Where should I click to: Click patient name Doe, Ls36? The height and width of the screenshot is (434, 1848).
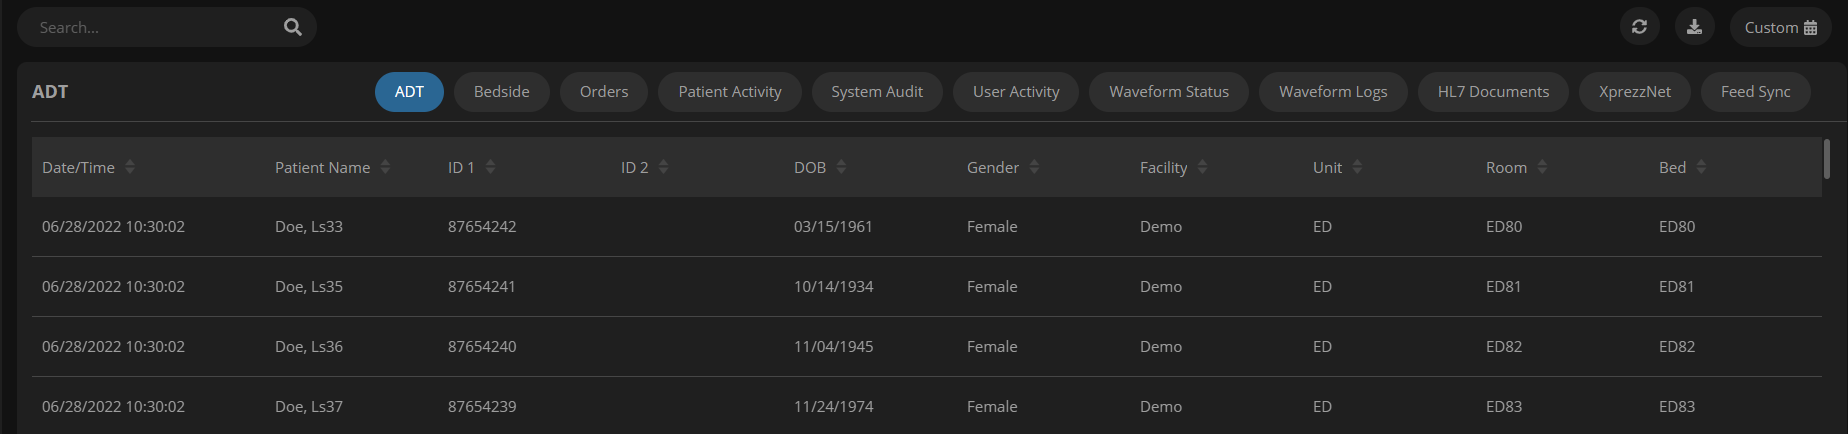(x=309, y=347)
